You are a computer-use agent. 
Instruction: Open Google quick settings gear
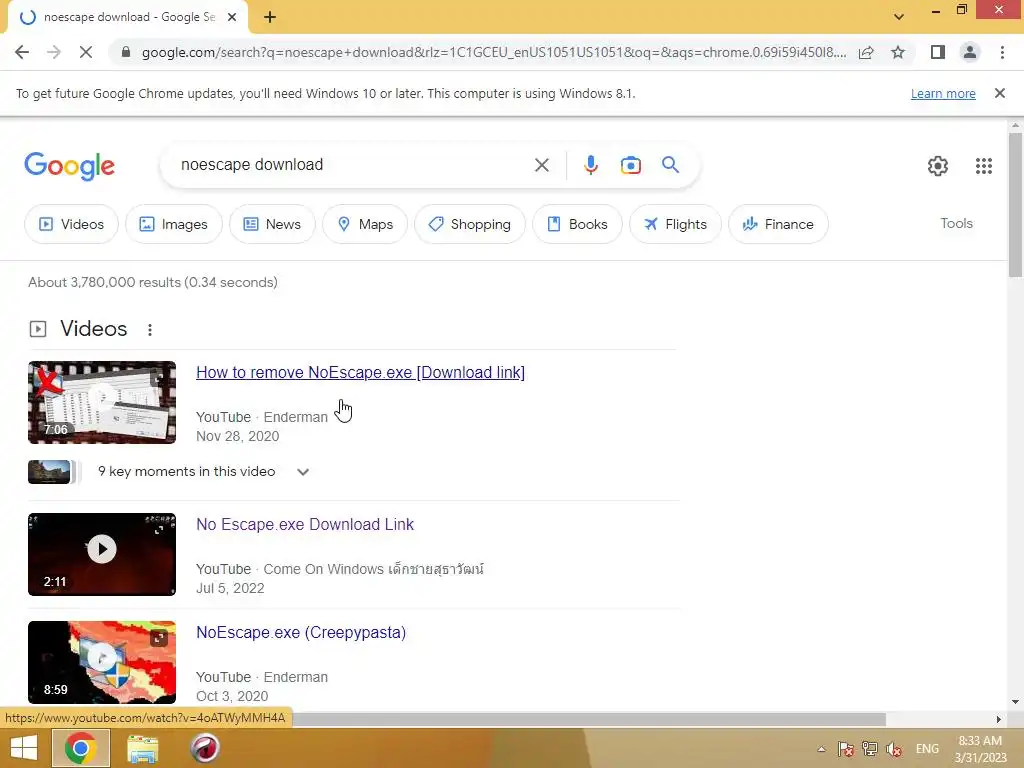click(938, 166)
